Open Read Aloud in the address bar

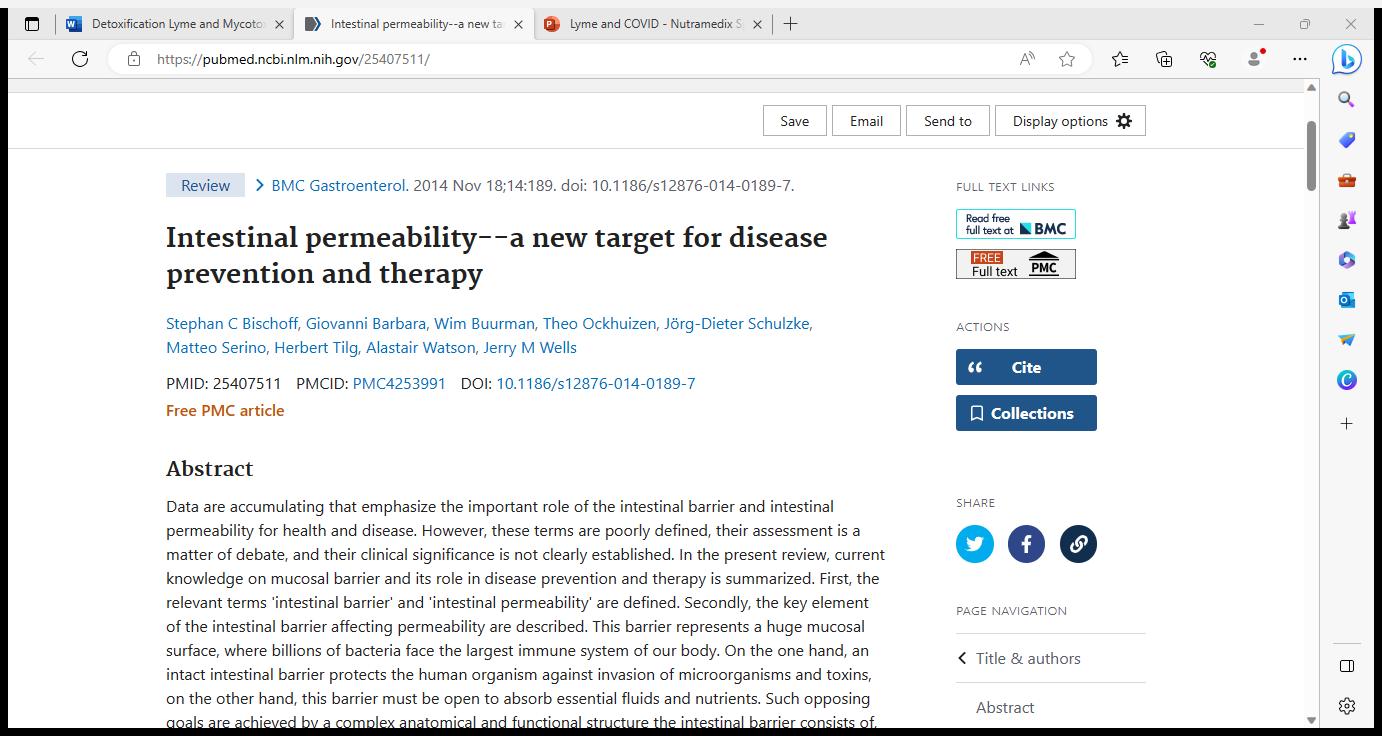click(1027, 59)
